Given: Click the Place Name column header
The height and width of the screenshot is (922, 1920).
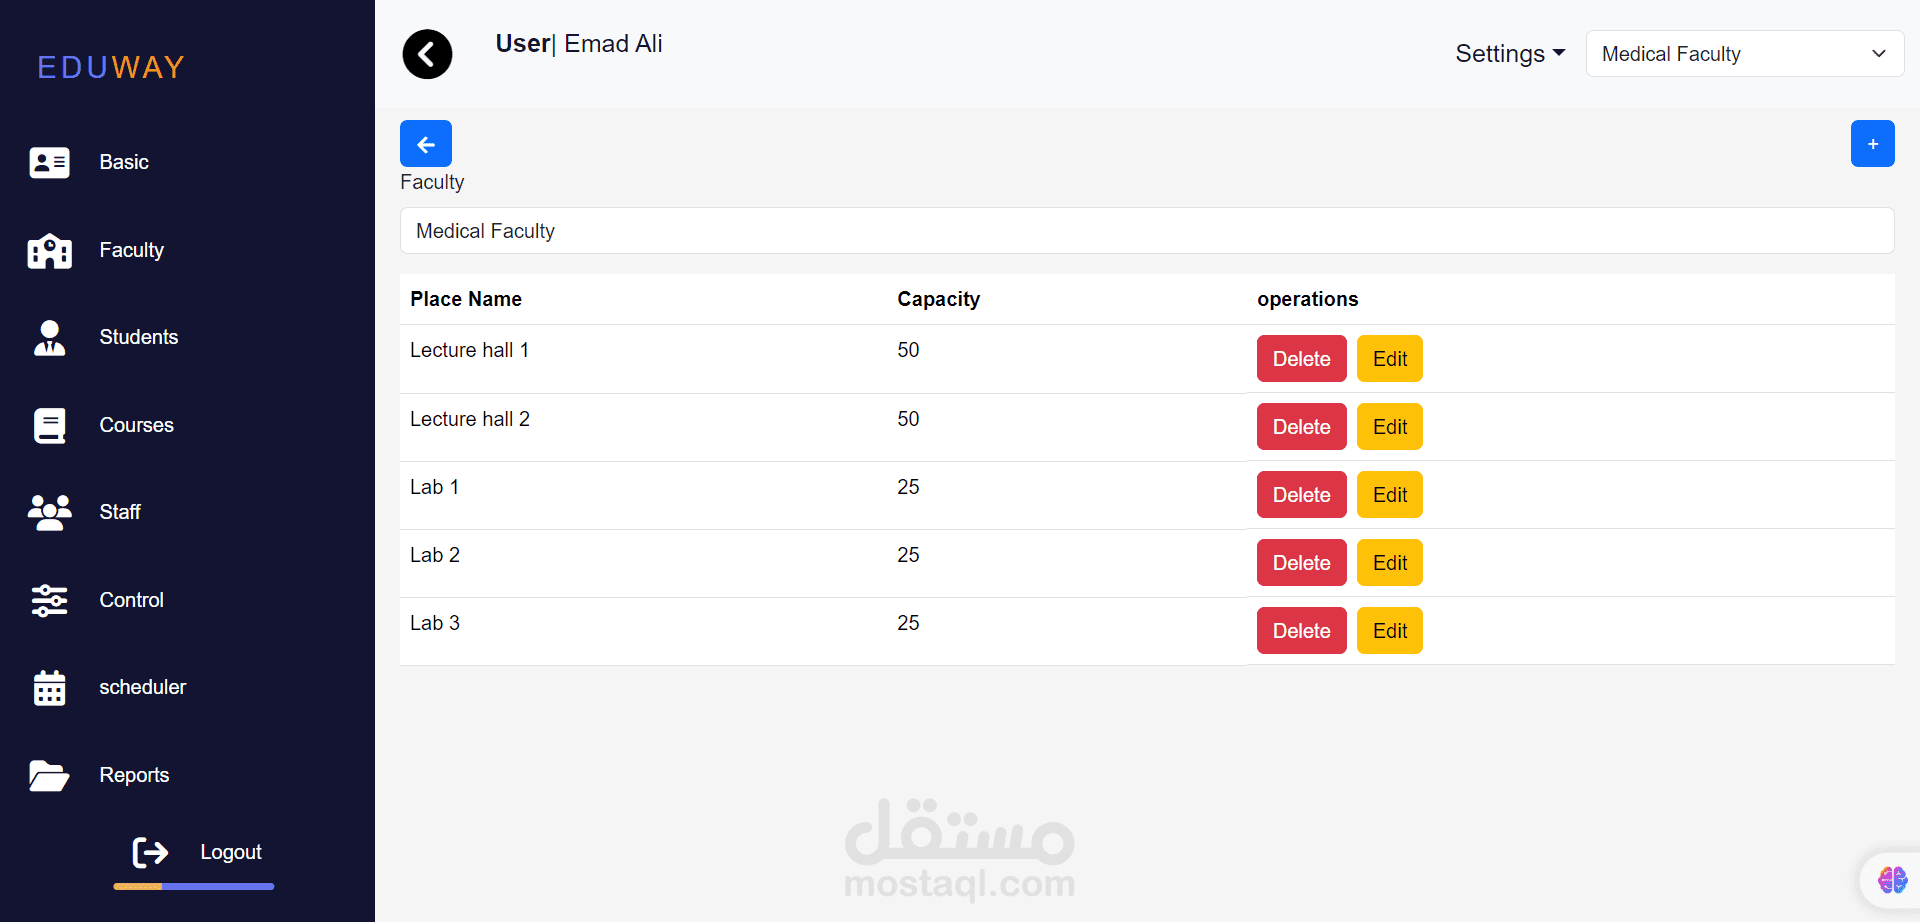Looking at the screenshot, I should 466,299.
